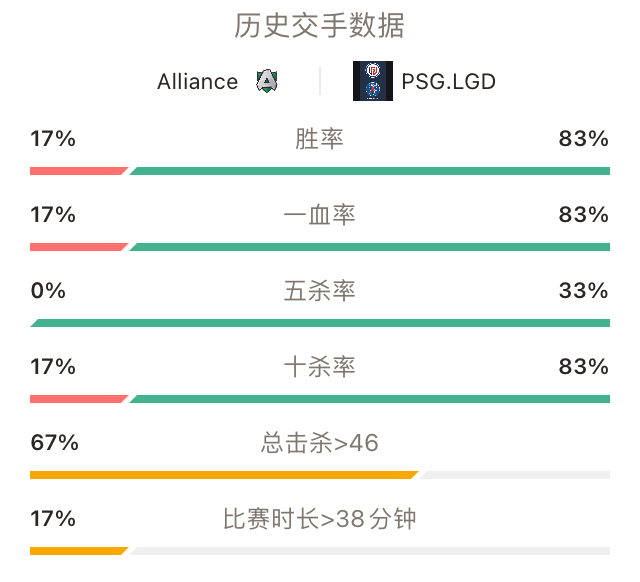The width and height of the screenshot is (640, 582).
Task: Click the full green 五杀率 bar
Action: pyautogui.click(x=320, y=323)
